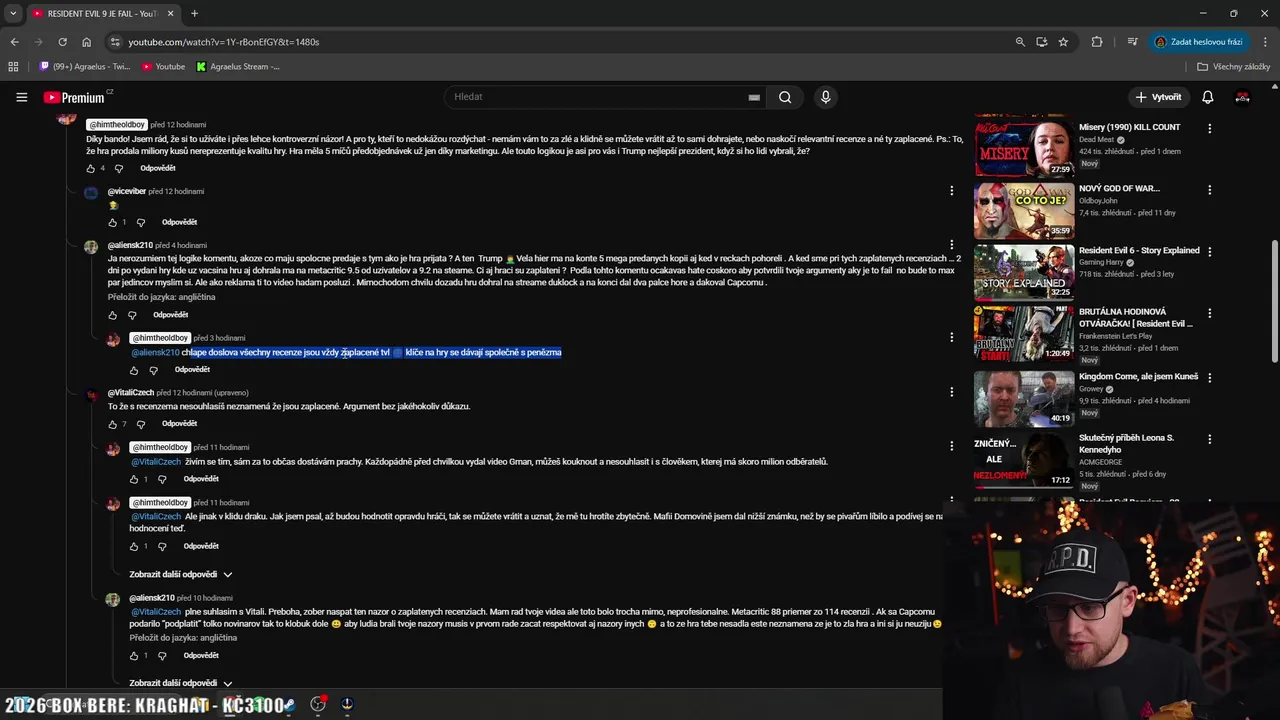Open the Youtube bookmark
The height and width of the screenshot is (720, 1280).
pyautogui.click(x=163, y=67)
